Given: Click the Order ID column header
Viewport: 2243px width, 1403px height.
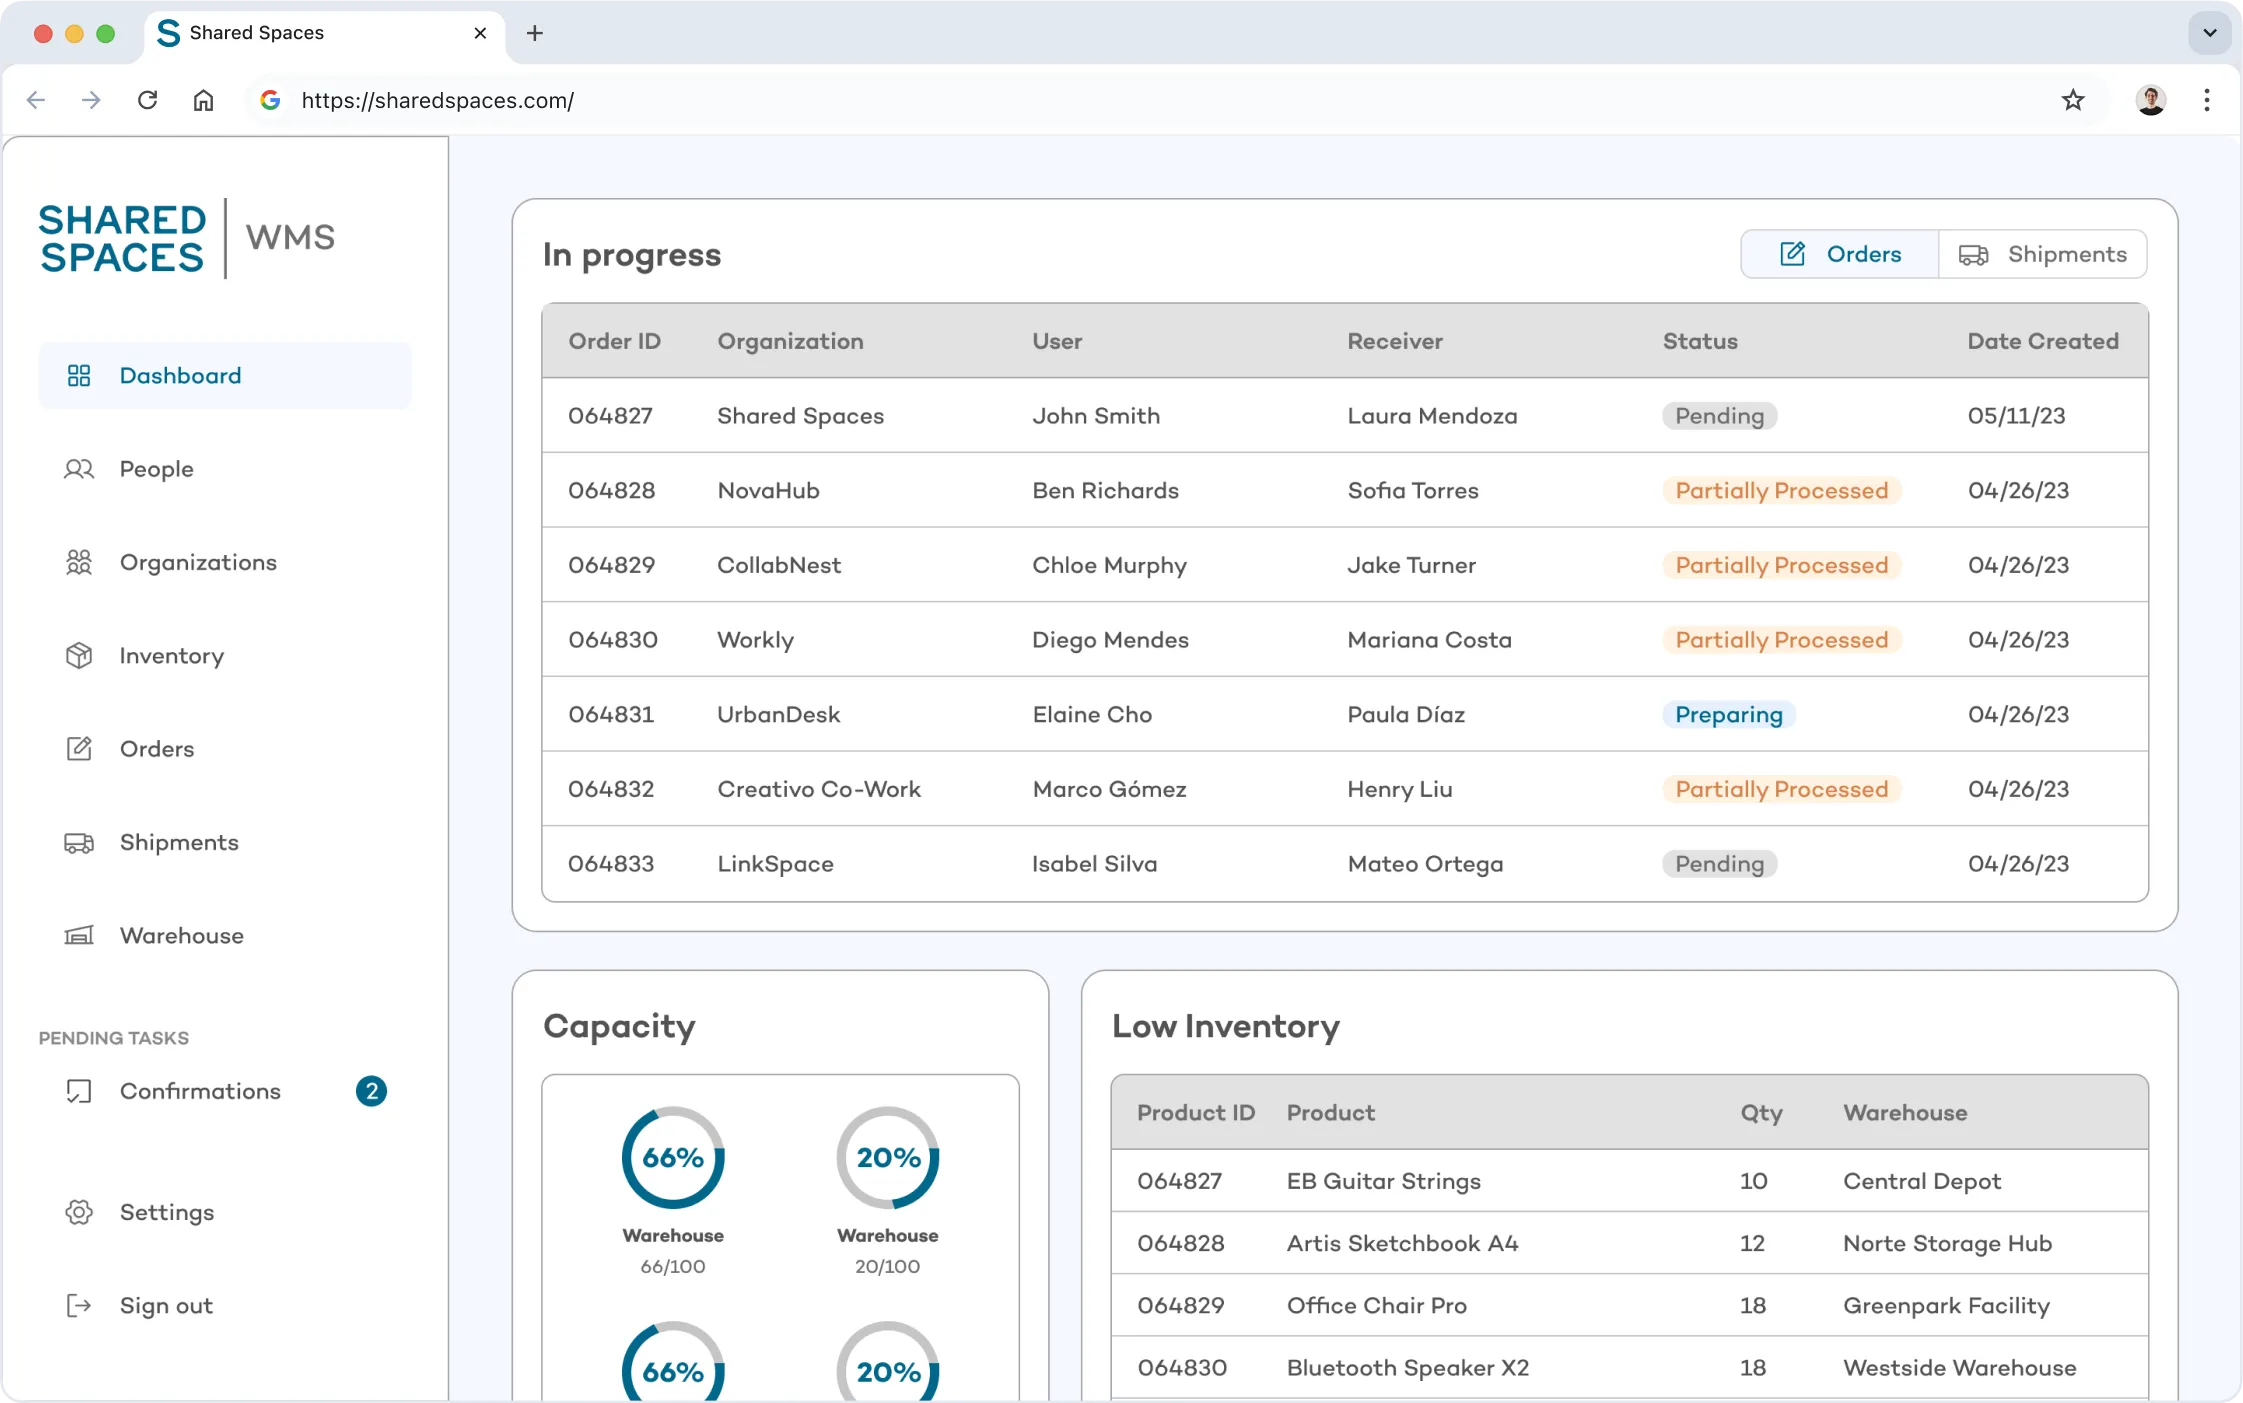Looking at the screenshot, I should 614,341.
